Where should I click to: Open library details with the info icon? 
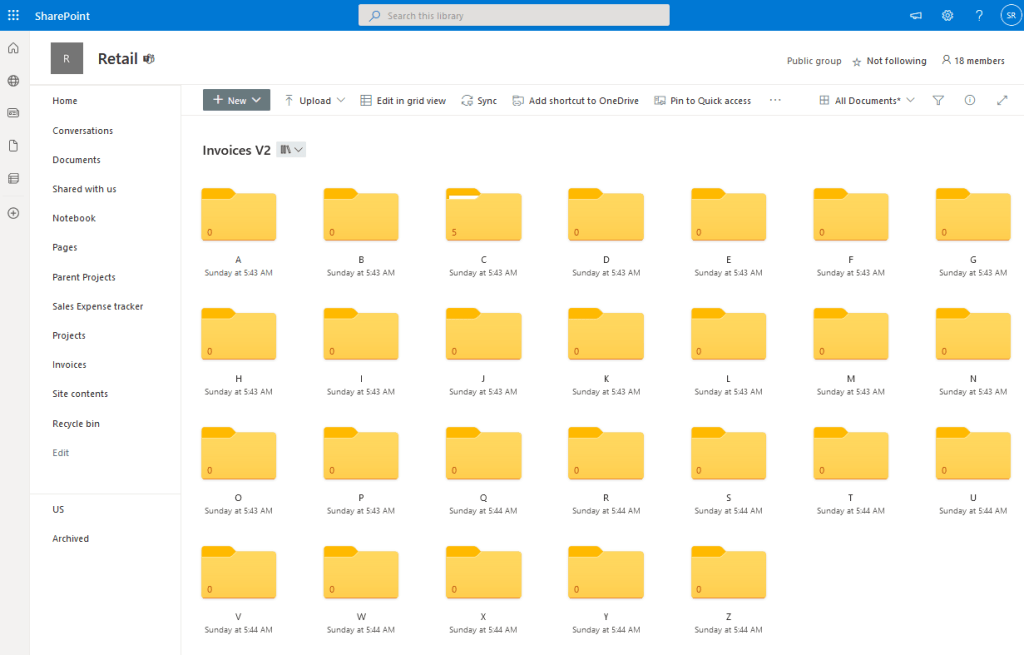click(968, 100)
